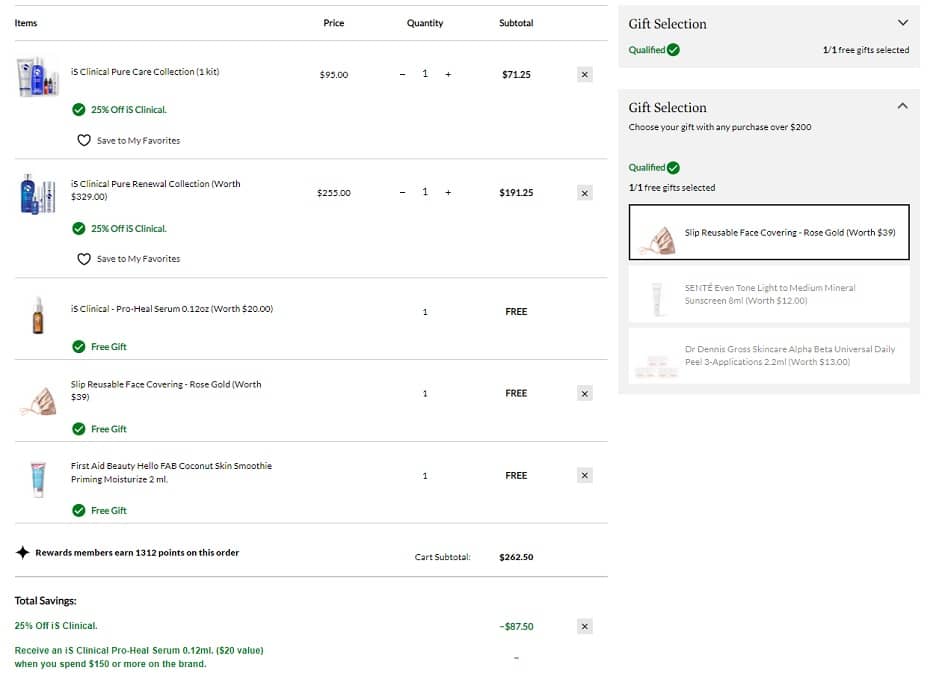The height and width of the screenshot is (700, 939).
Task: Decrease quantity of Pure Renewal Collection
Action: pos(403,193)
